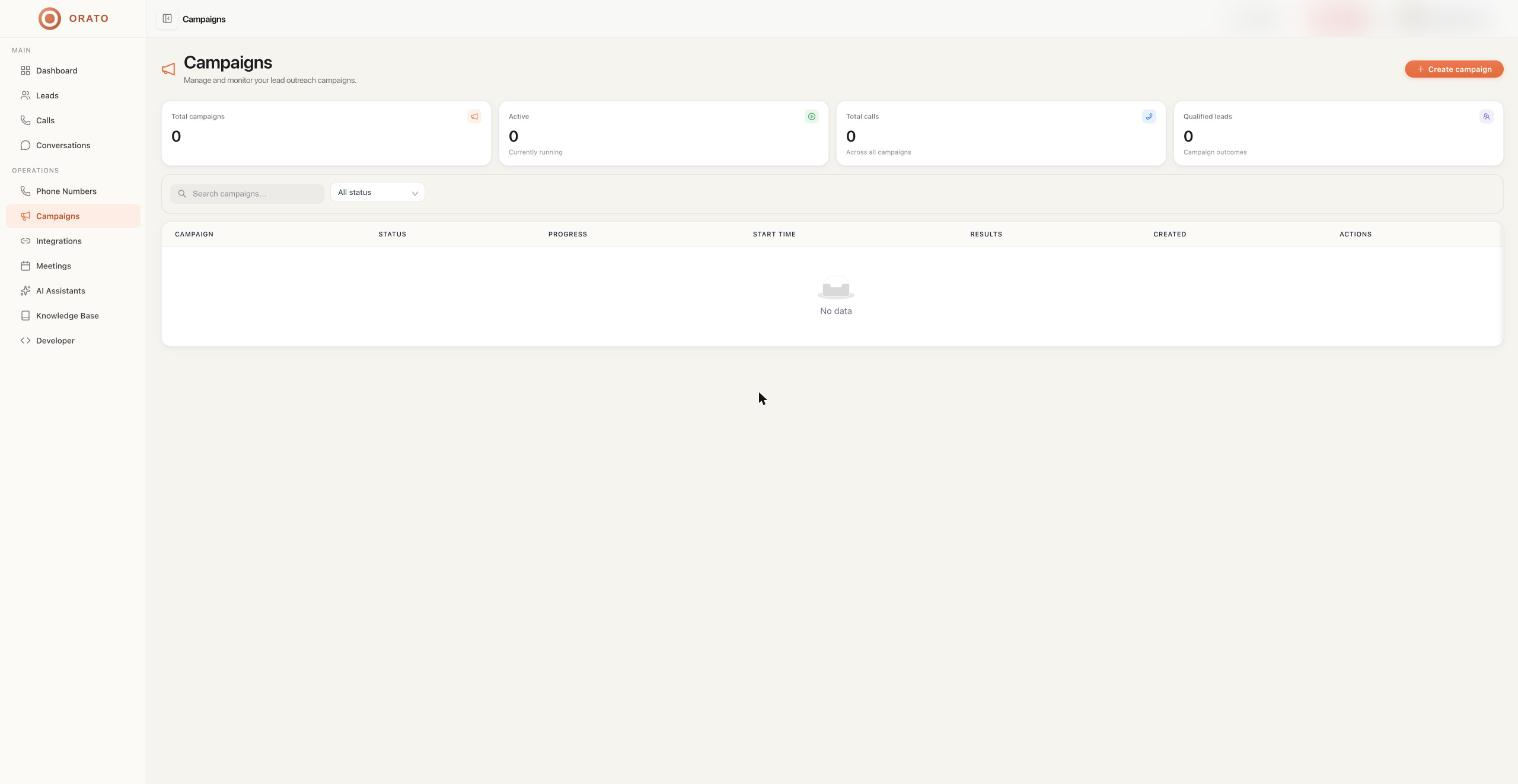Click the 'Across all campaigns' text
Image resolution: width=1518 pixels, height=784 pixels.
[x=878, y=152]
